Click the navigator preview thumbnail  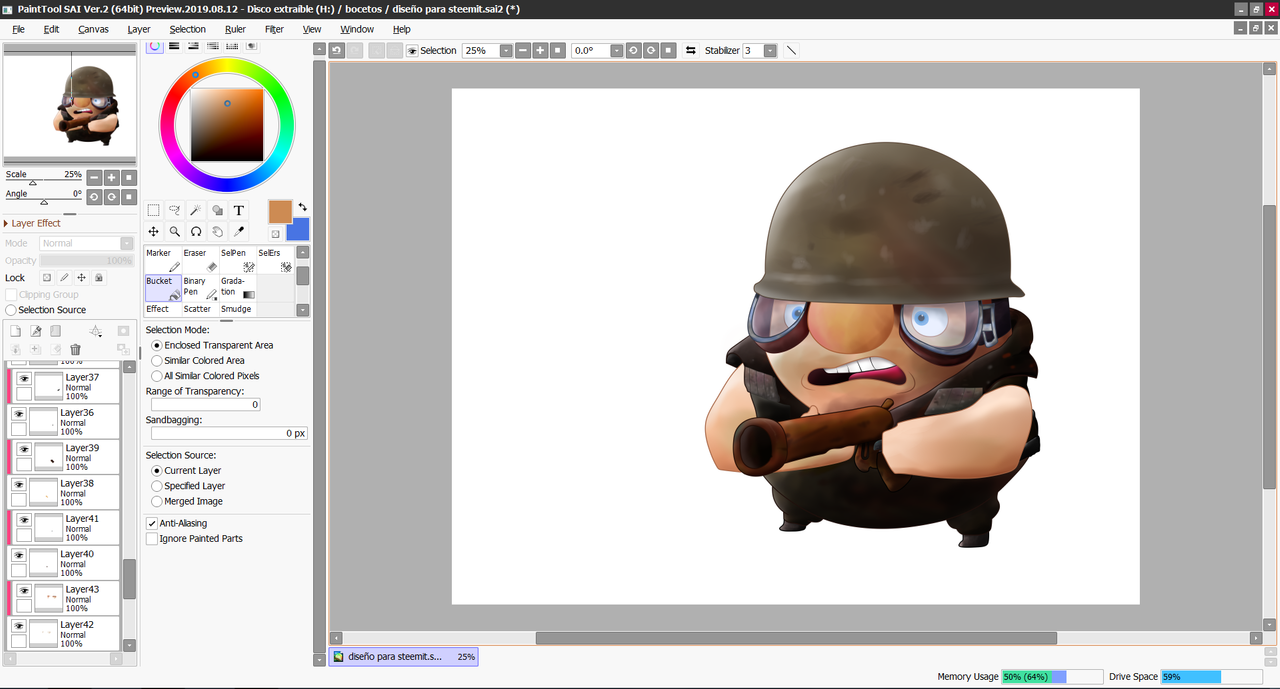70,104
